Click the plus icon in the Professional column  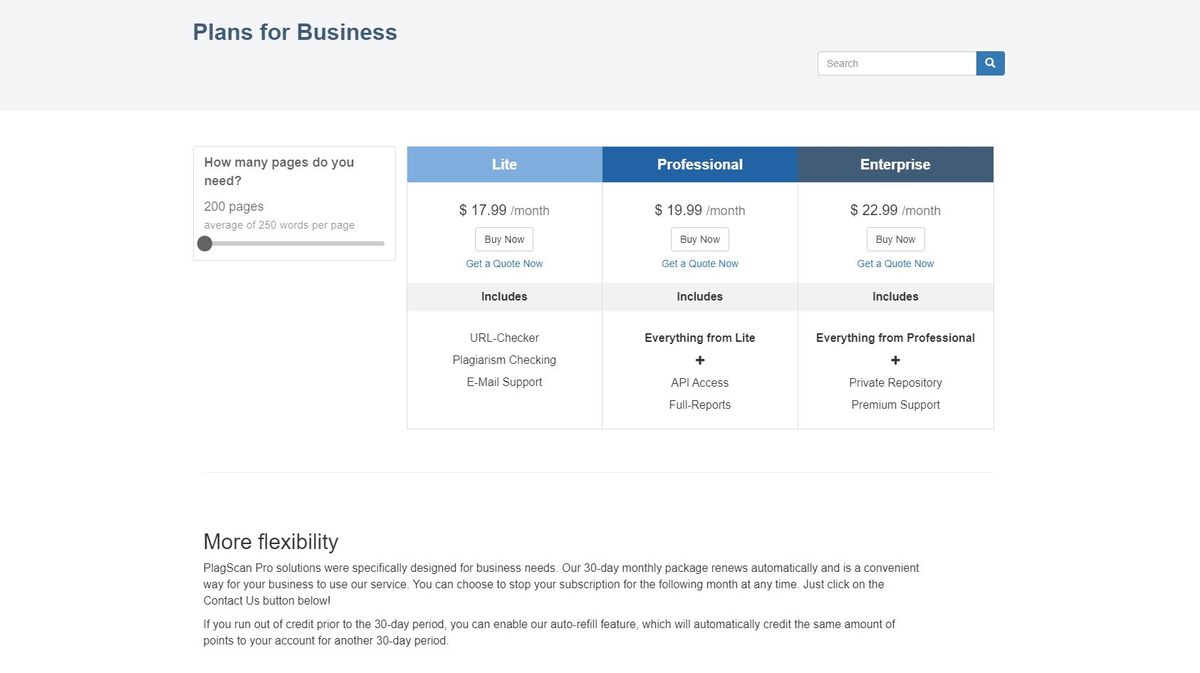point(700,360)
